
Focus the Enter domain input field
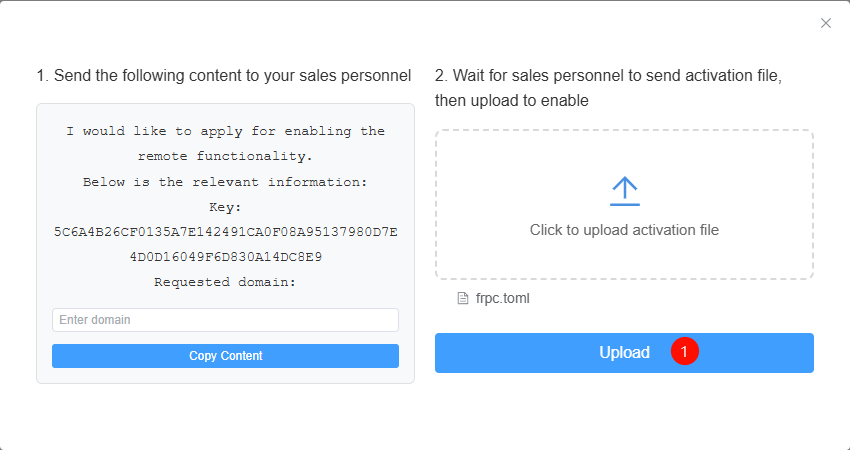225,320
